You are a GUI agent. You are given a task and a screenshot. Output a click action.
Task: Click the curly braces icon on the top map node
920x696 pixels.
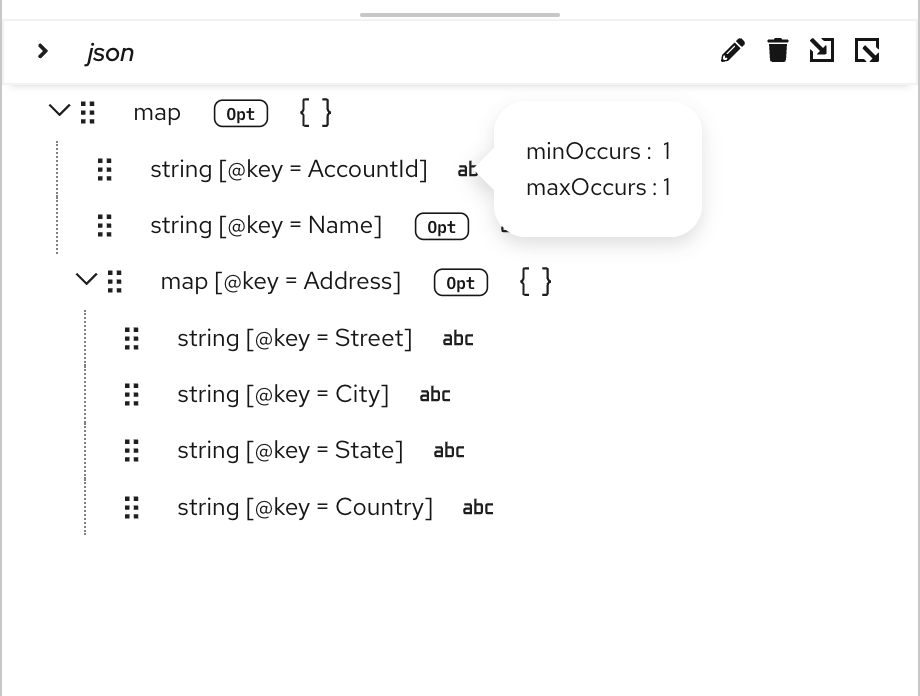coord(315,113)
